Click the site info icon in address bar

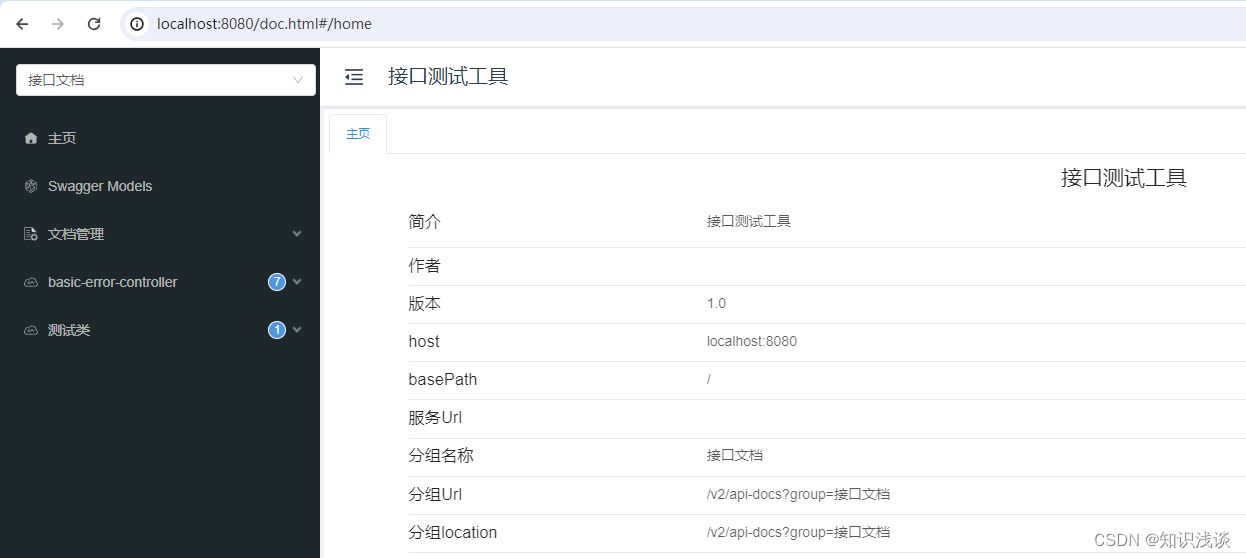138,24
